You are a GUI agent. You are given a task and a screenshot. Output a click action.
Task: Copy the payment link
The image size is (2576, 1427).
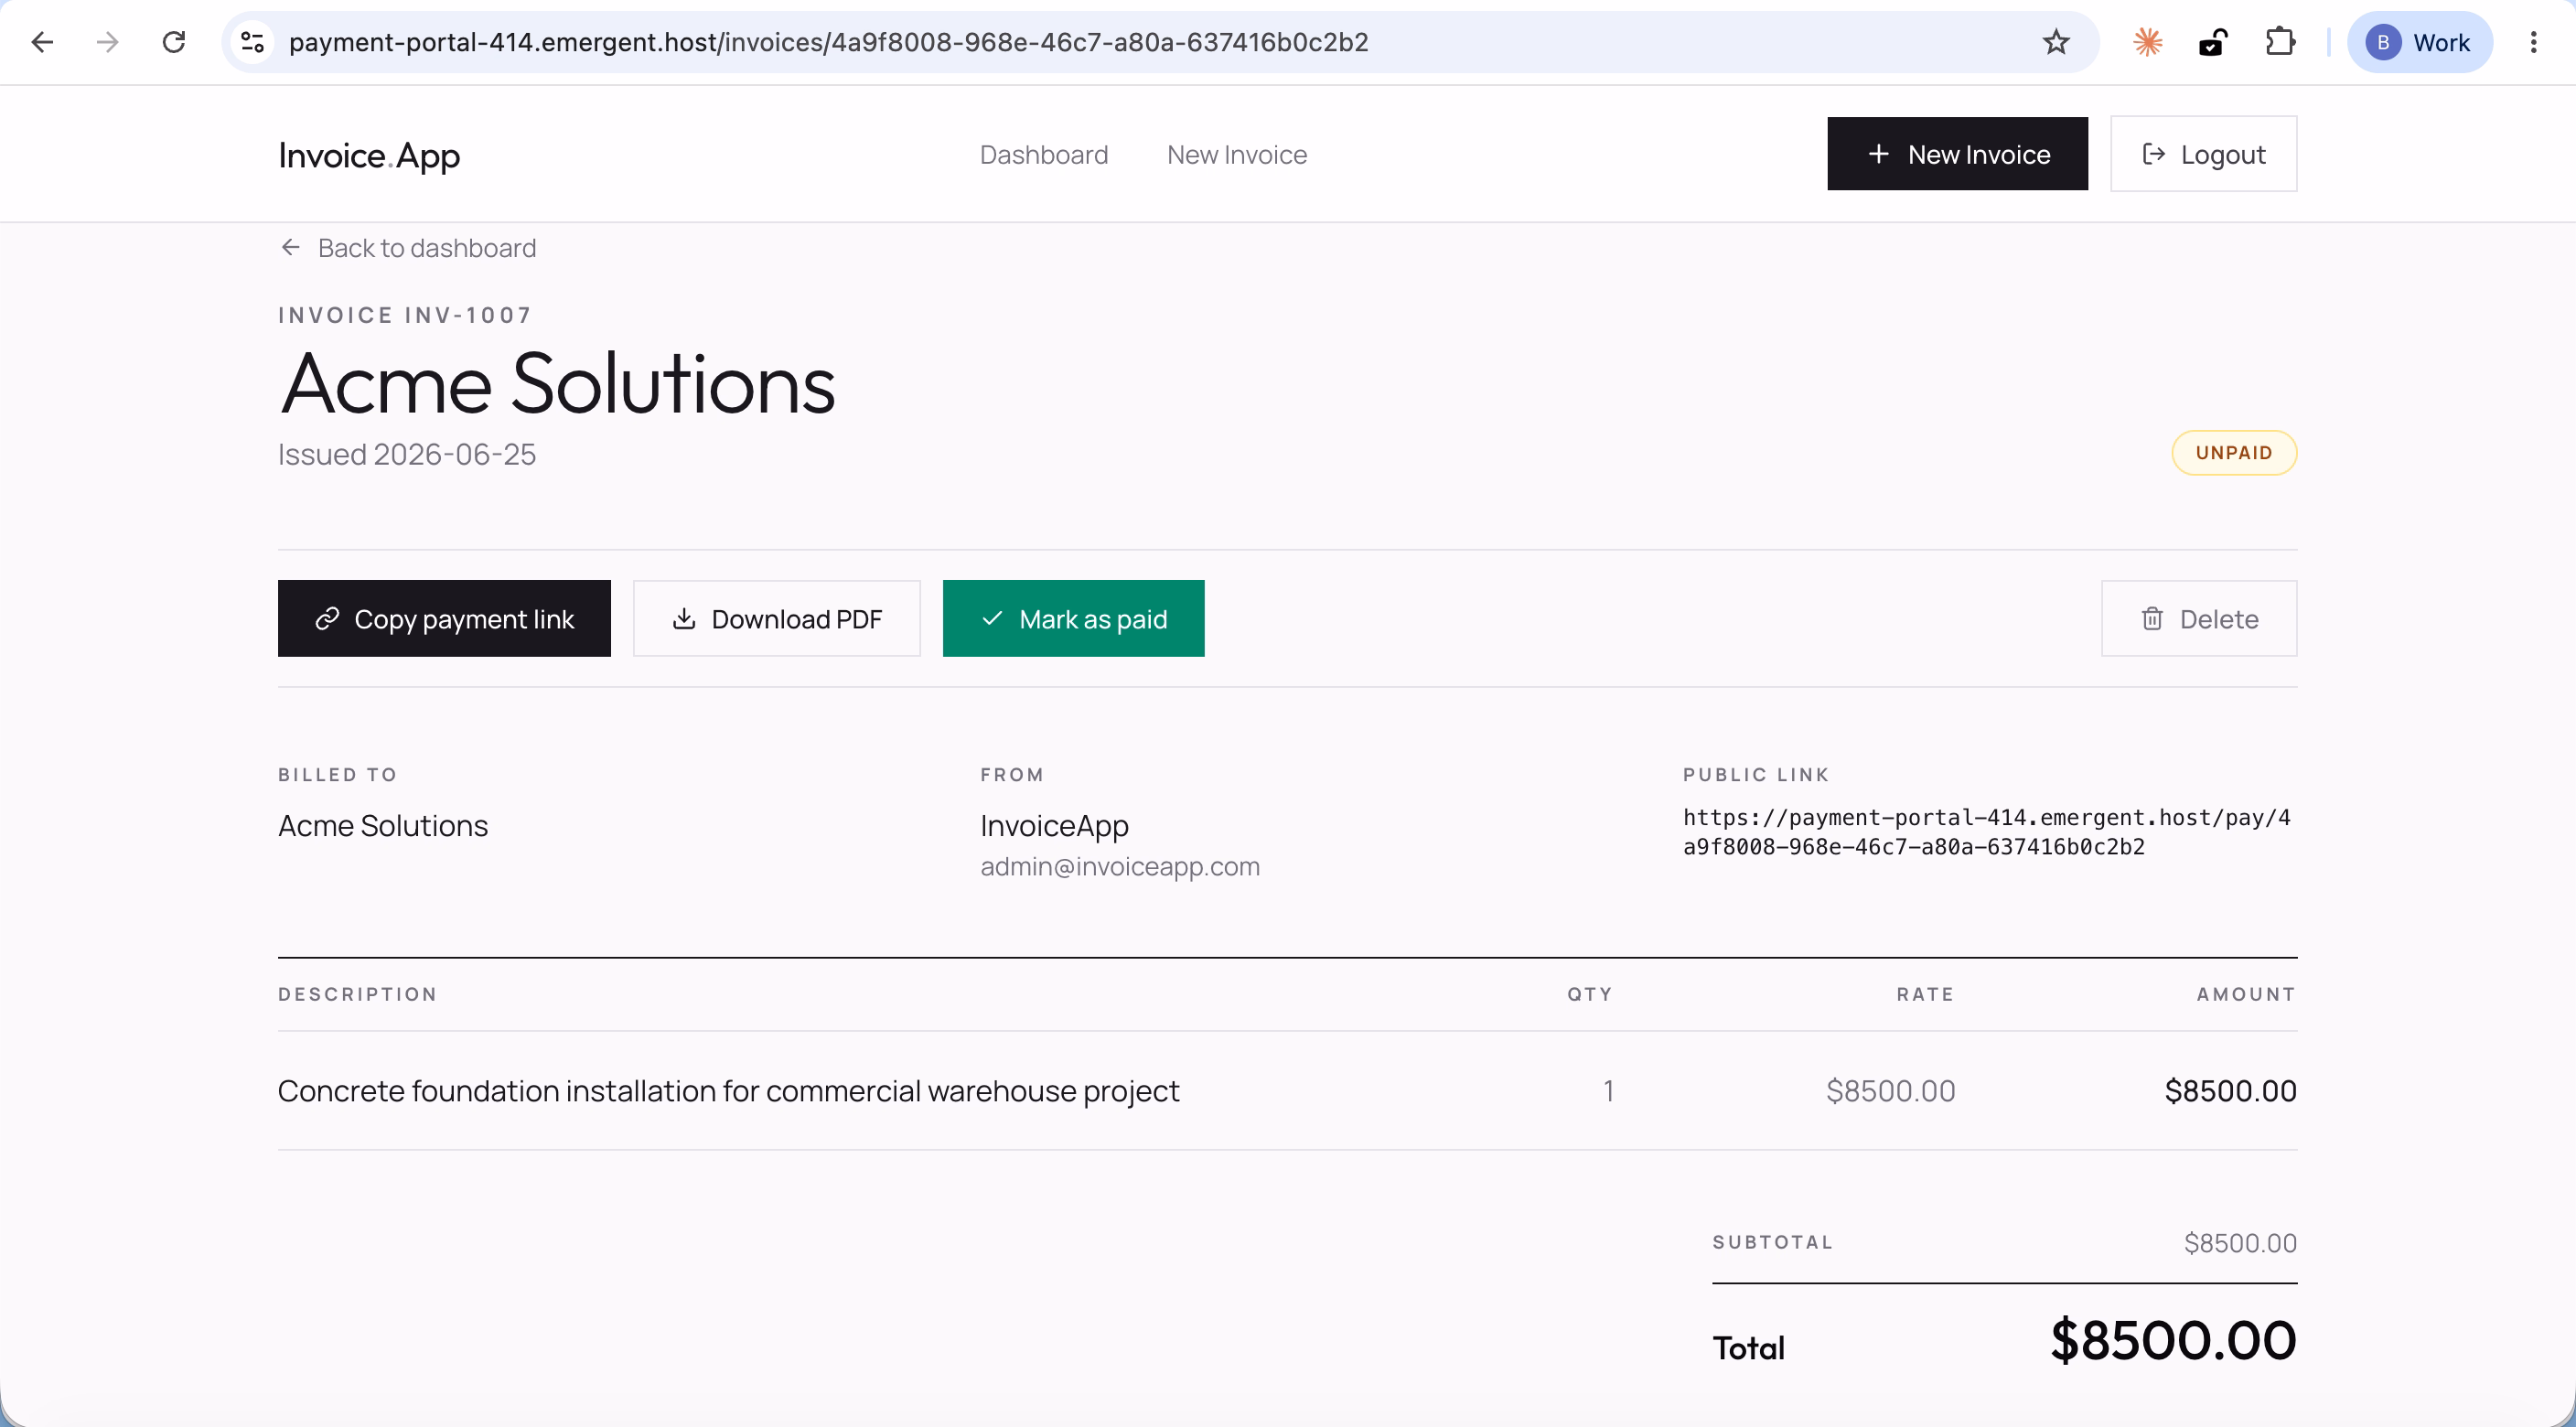444,619
